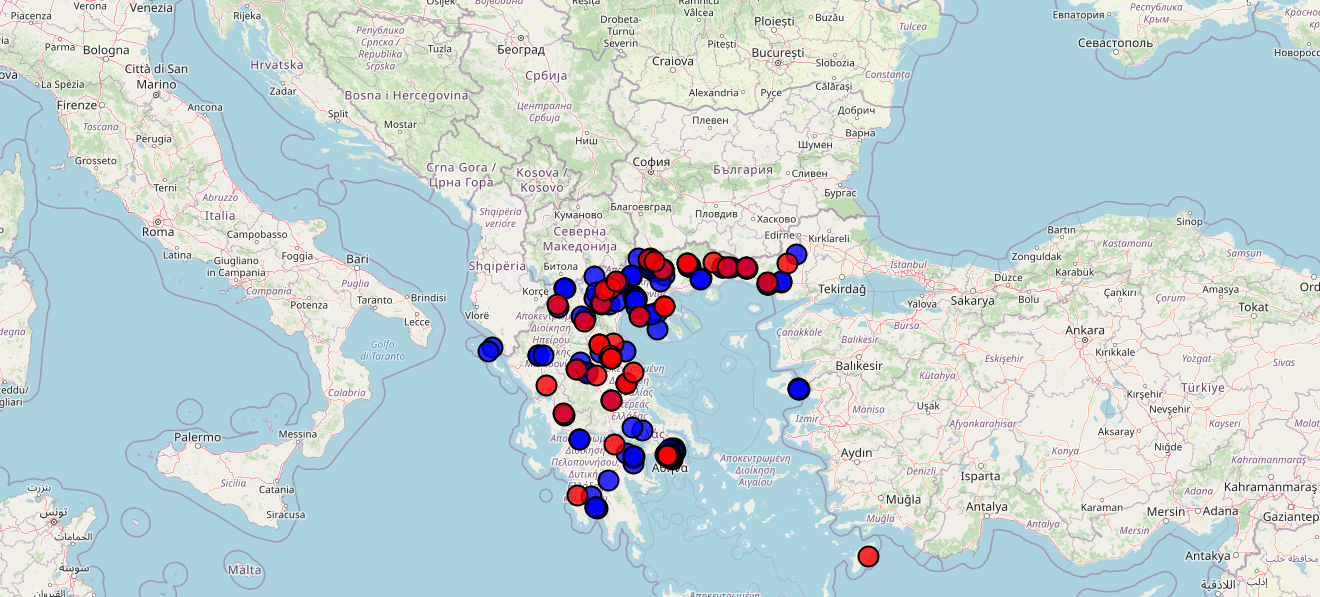Select the red marker over Athens
The height and width of the screenshot is (597, 1320).
tap(667, 455)
